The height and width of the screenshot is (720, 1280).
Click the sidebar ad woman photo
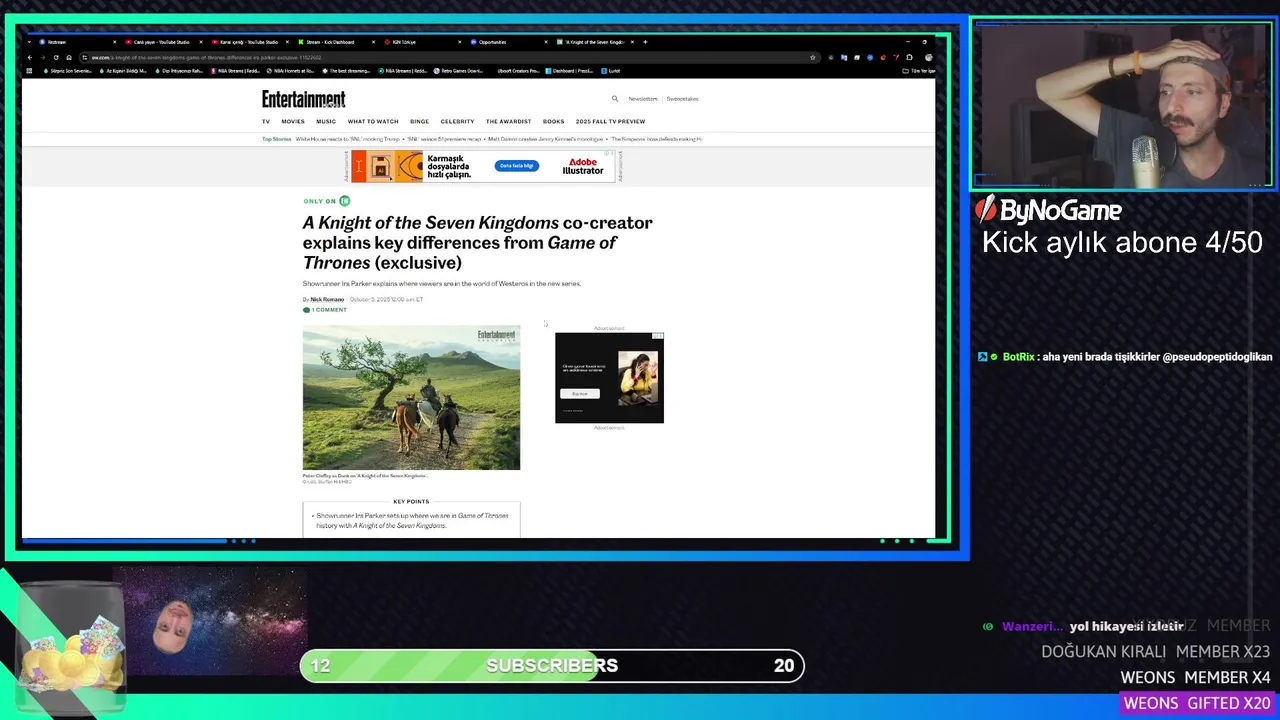(638, 377)
